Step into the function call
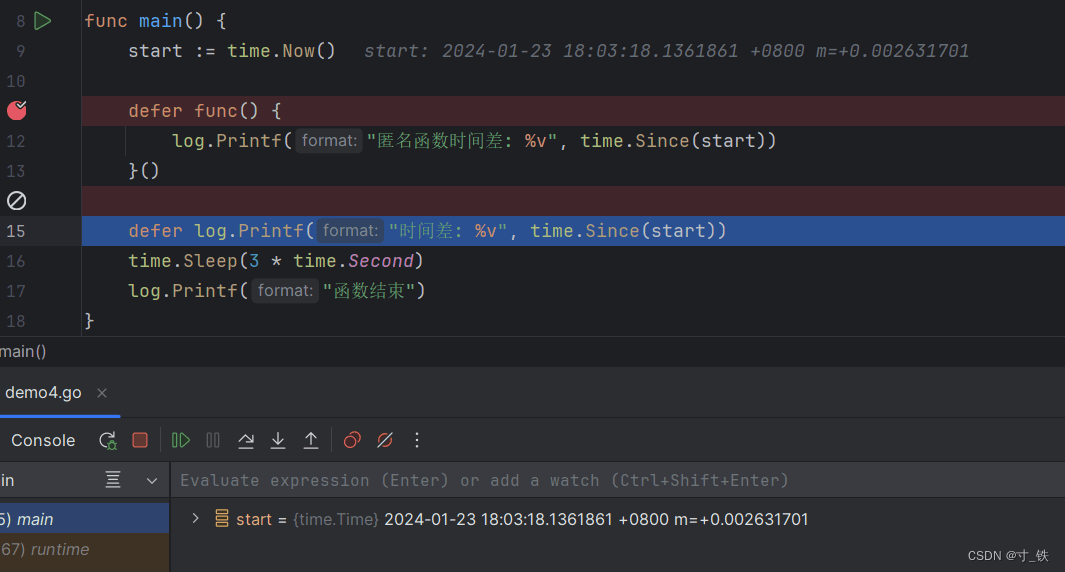 (x=278, y=440)
